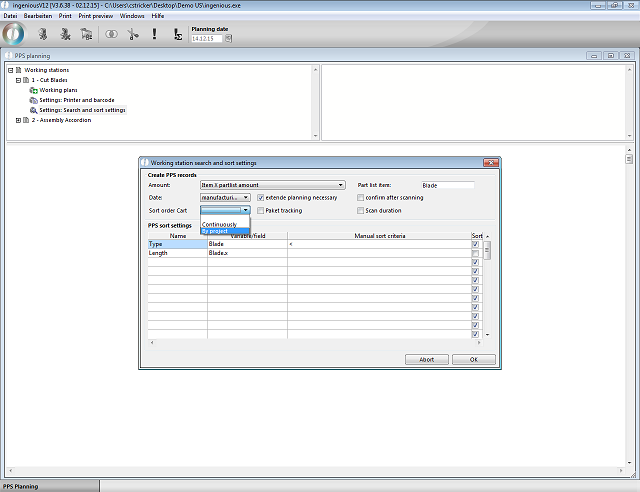Click the first gear-figure toolbar icon
Image resolution: width=640 pixels, height=492 pixels.
tap(42, 34)
